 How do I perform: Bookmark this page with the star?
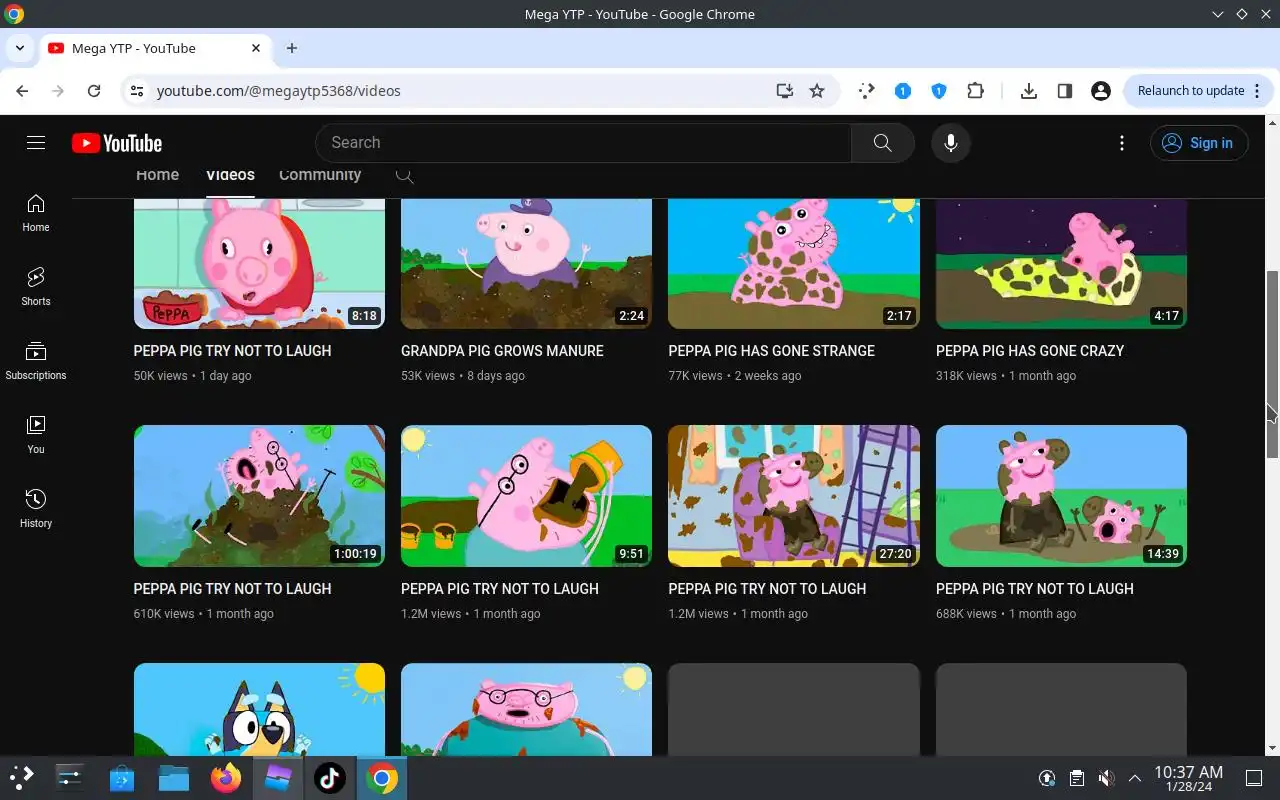point(817,91)
